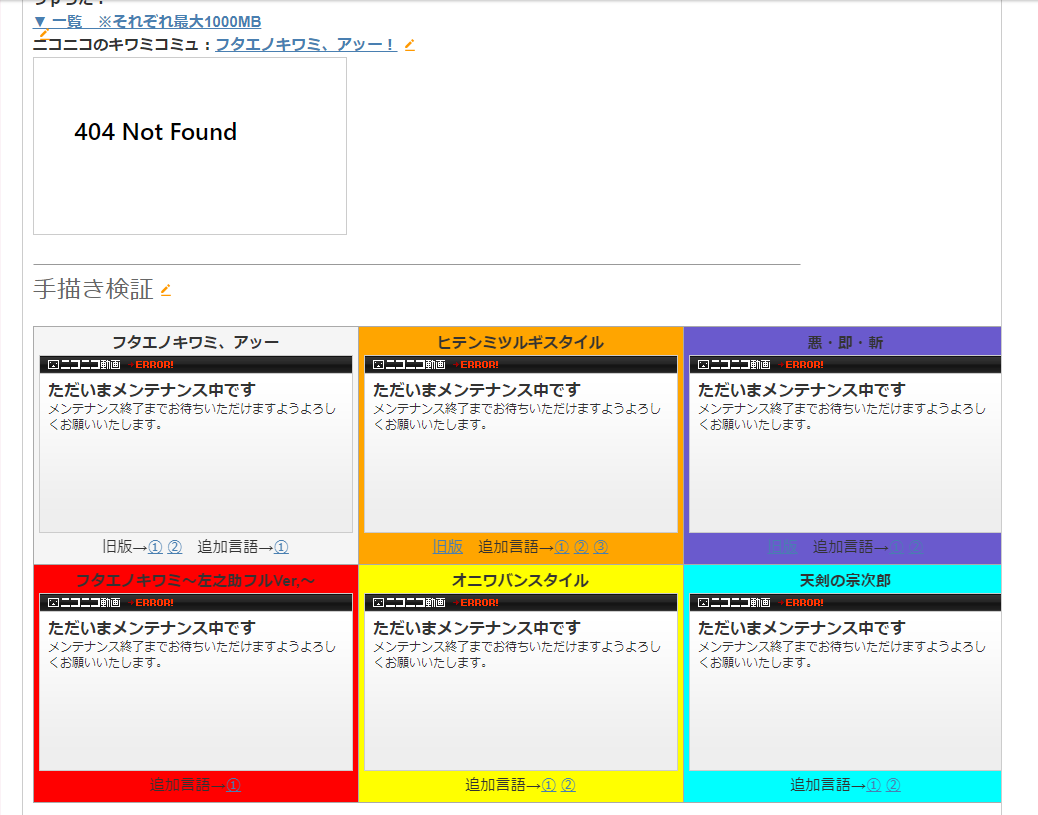Click the ヒテンミツルギスタイル cell title

pos(520,342)
